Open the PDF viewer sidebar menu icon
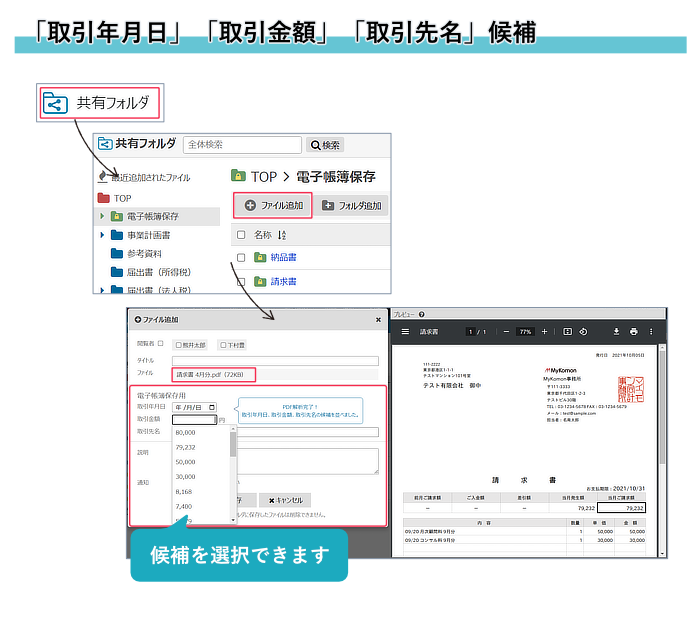This screenshot has width=700, height=620. pyautogui.click(x=405, y=331)
